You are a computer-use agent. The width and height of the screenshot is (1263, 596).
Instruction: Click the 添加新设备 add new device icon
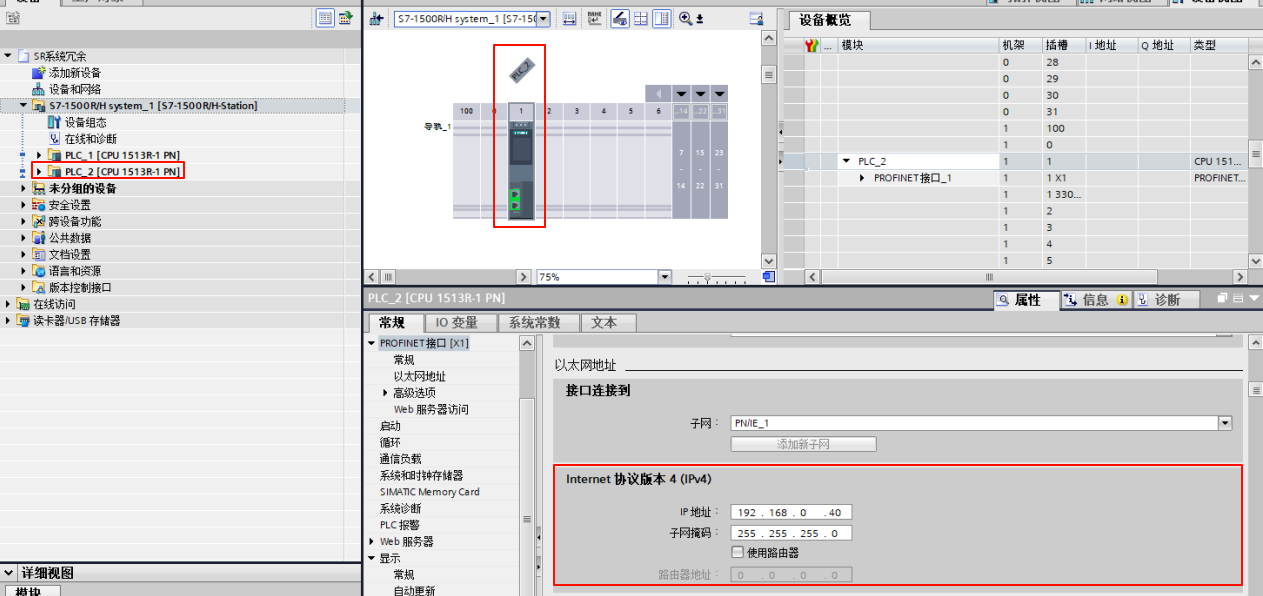pyautogui.click(x=39, y=73)
